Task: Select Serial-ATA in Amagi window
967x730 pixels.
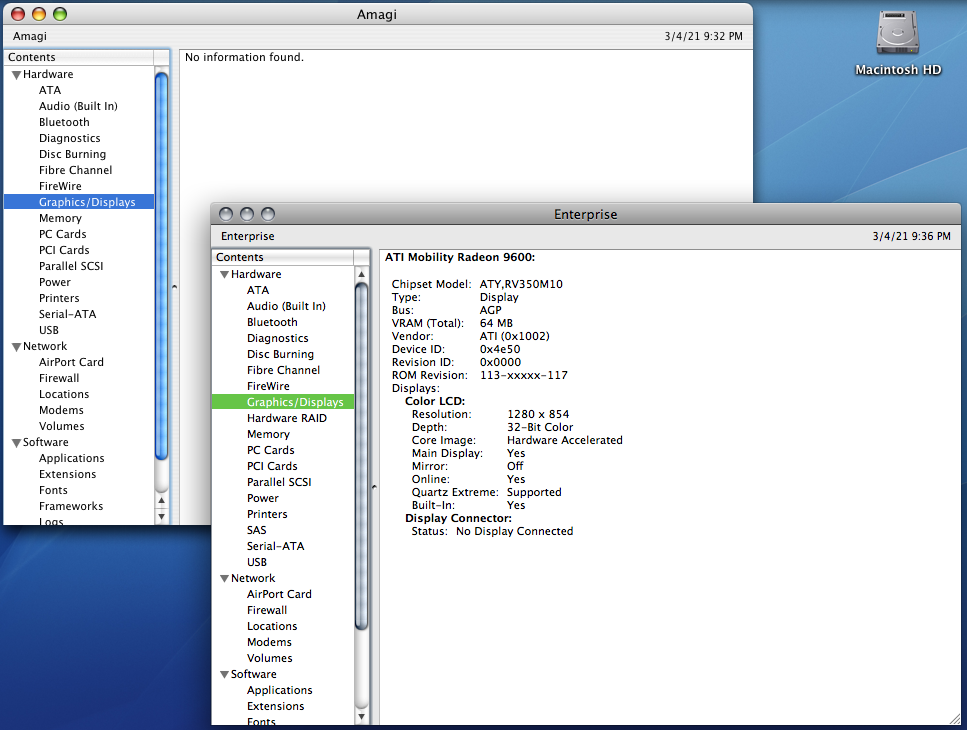Action: [x=68, y=314]
